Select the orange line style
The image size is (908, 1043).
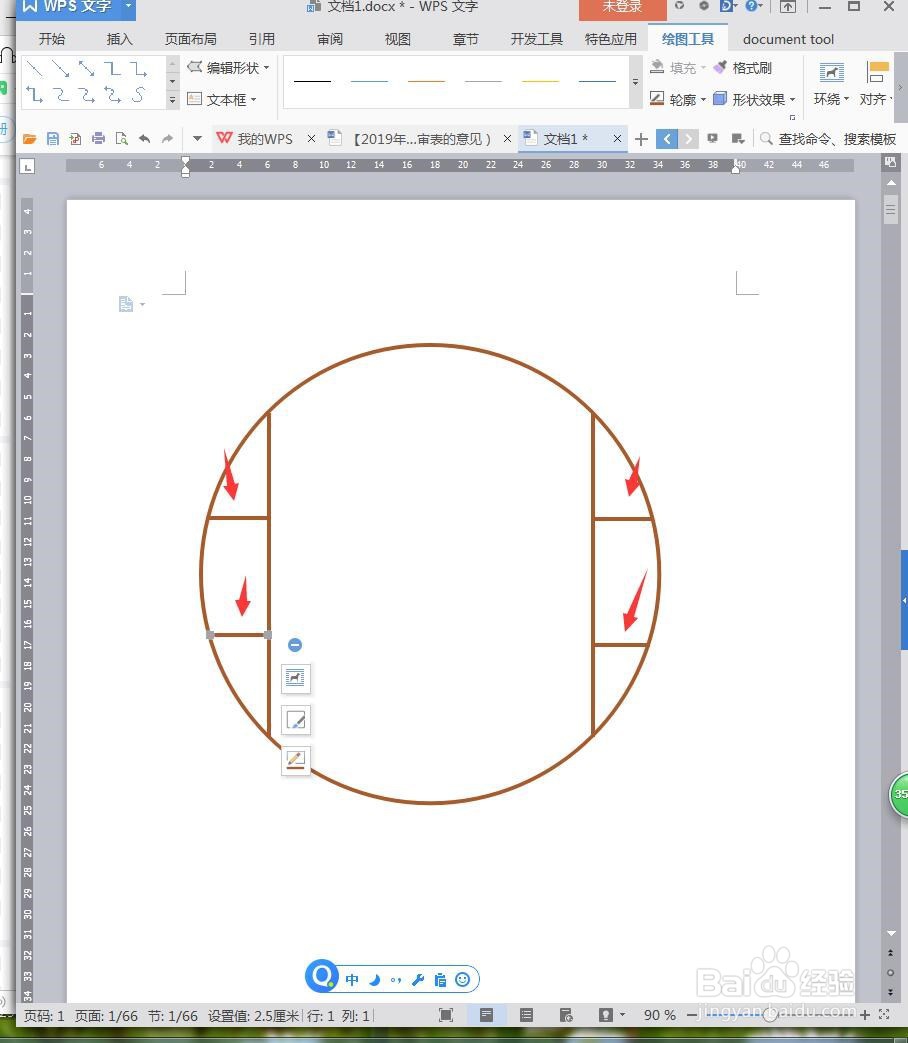coord(426,81)
